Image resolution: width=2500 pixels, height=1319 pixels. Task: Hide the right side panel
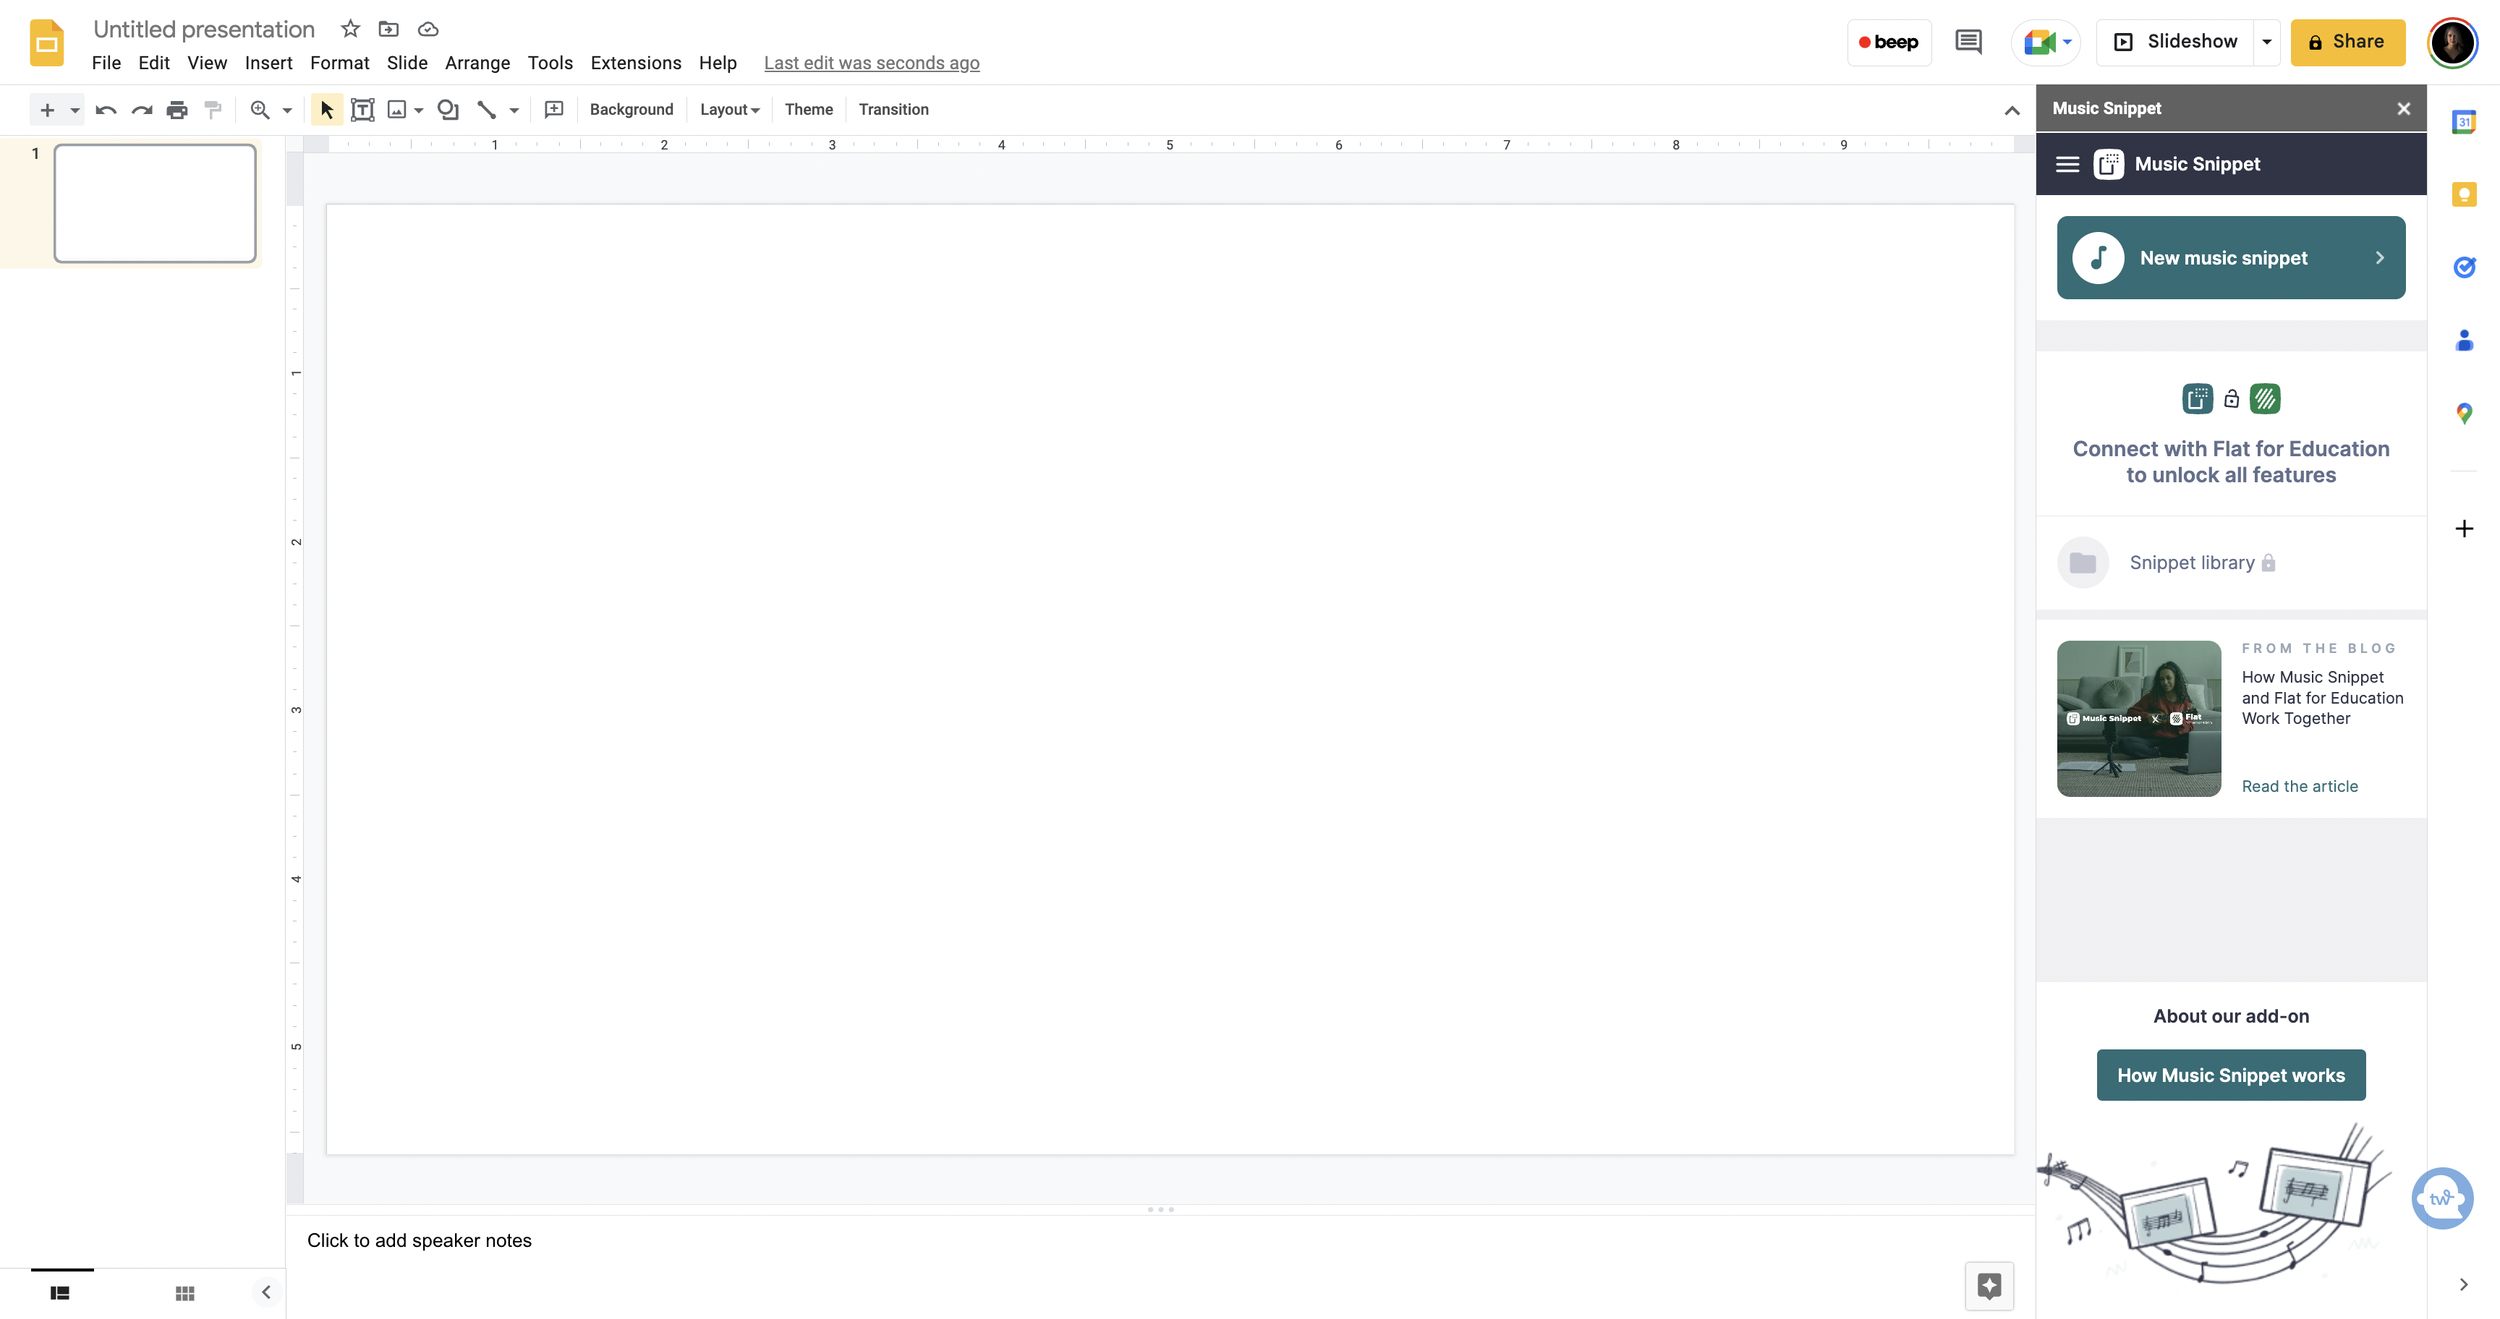click(2464, 1285)
